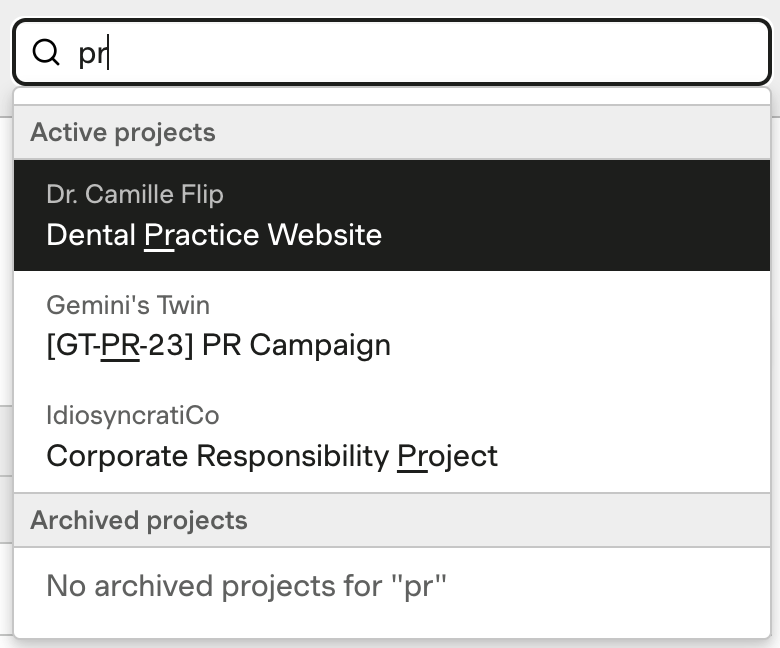Screen dimensions: 780x648
Task: Click the IdiosyncratiCo client name
Action: 132,415
